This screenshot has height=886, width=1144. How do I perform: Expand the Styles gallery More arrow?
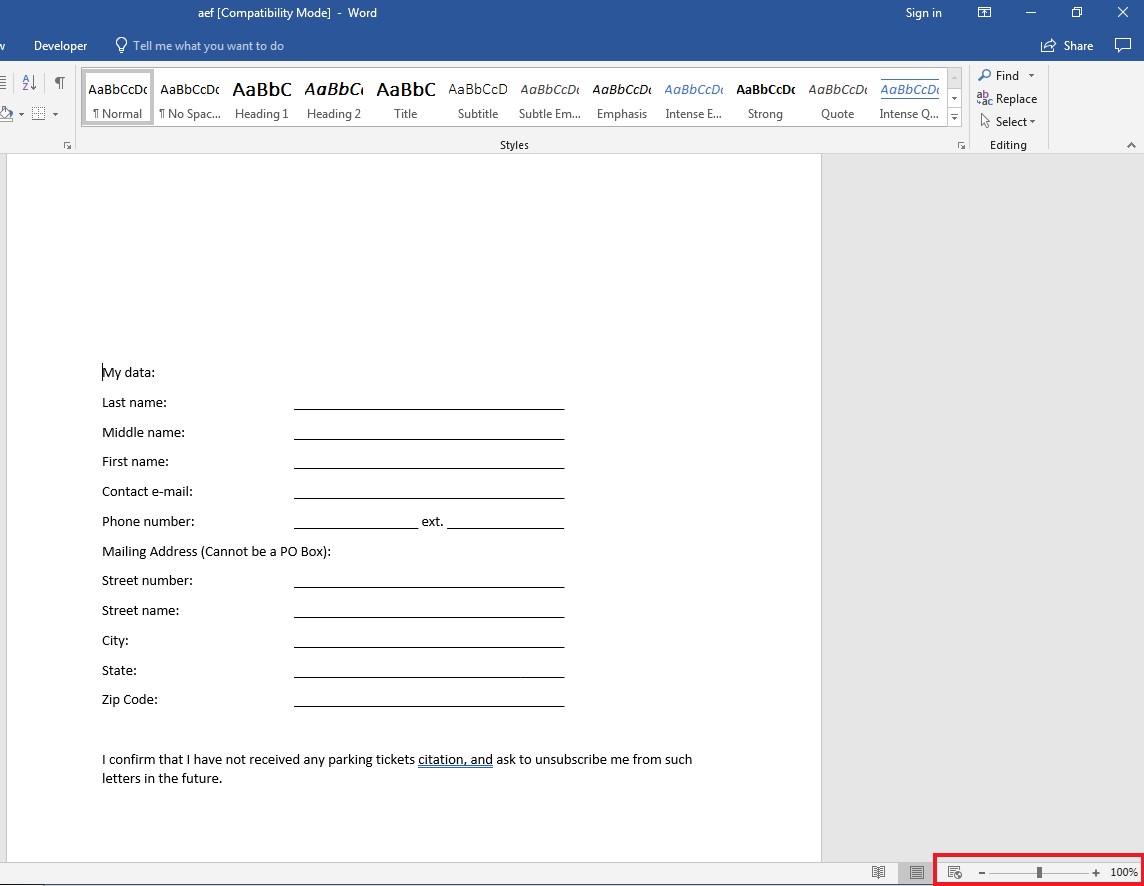(x=954, y=118)
